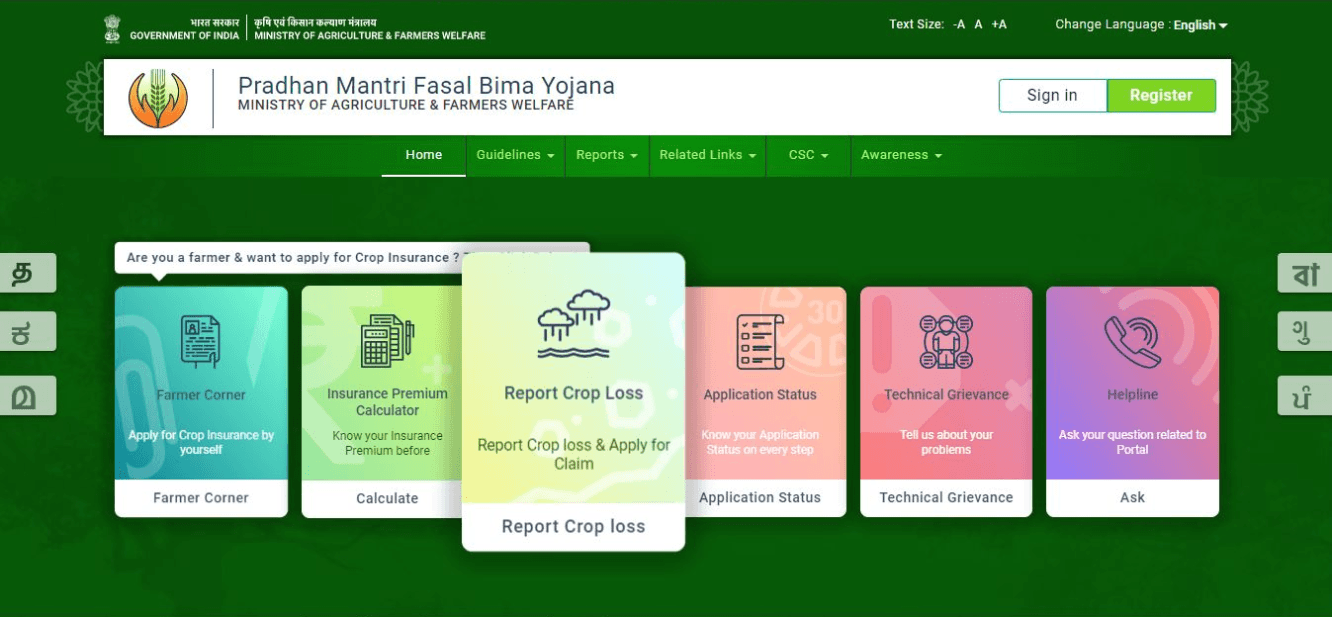
Task: Click the Helpline phone icon
Action: tap(1132, 341)
